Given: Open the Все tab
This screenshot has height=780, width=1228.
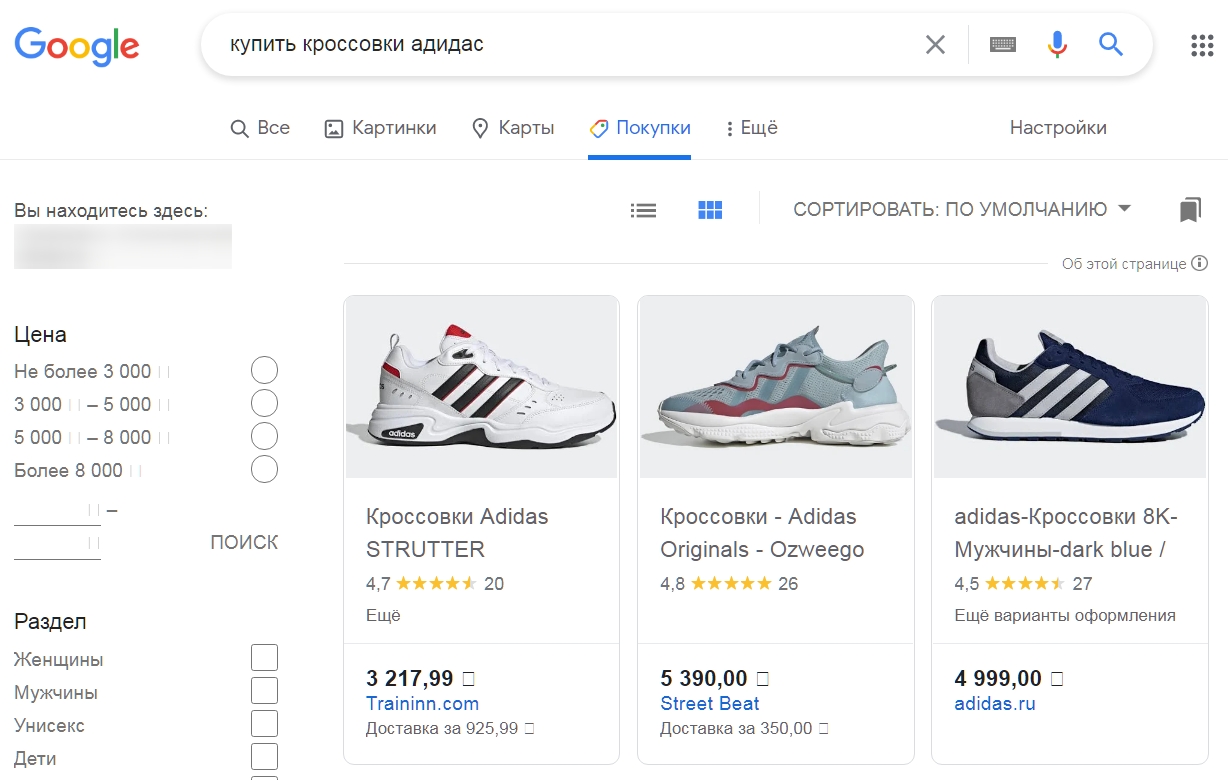Looking at the screenshot, I should point(260,128).
